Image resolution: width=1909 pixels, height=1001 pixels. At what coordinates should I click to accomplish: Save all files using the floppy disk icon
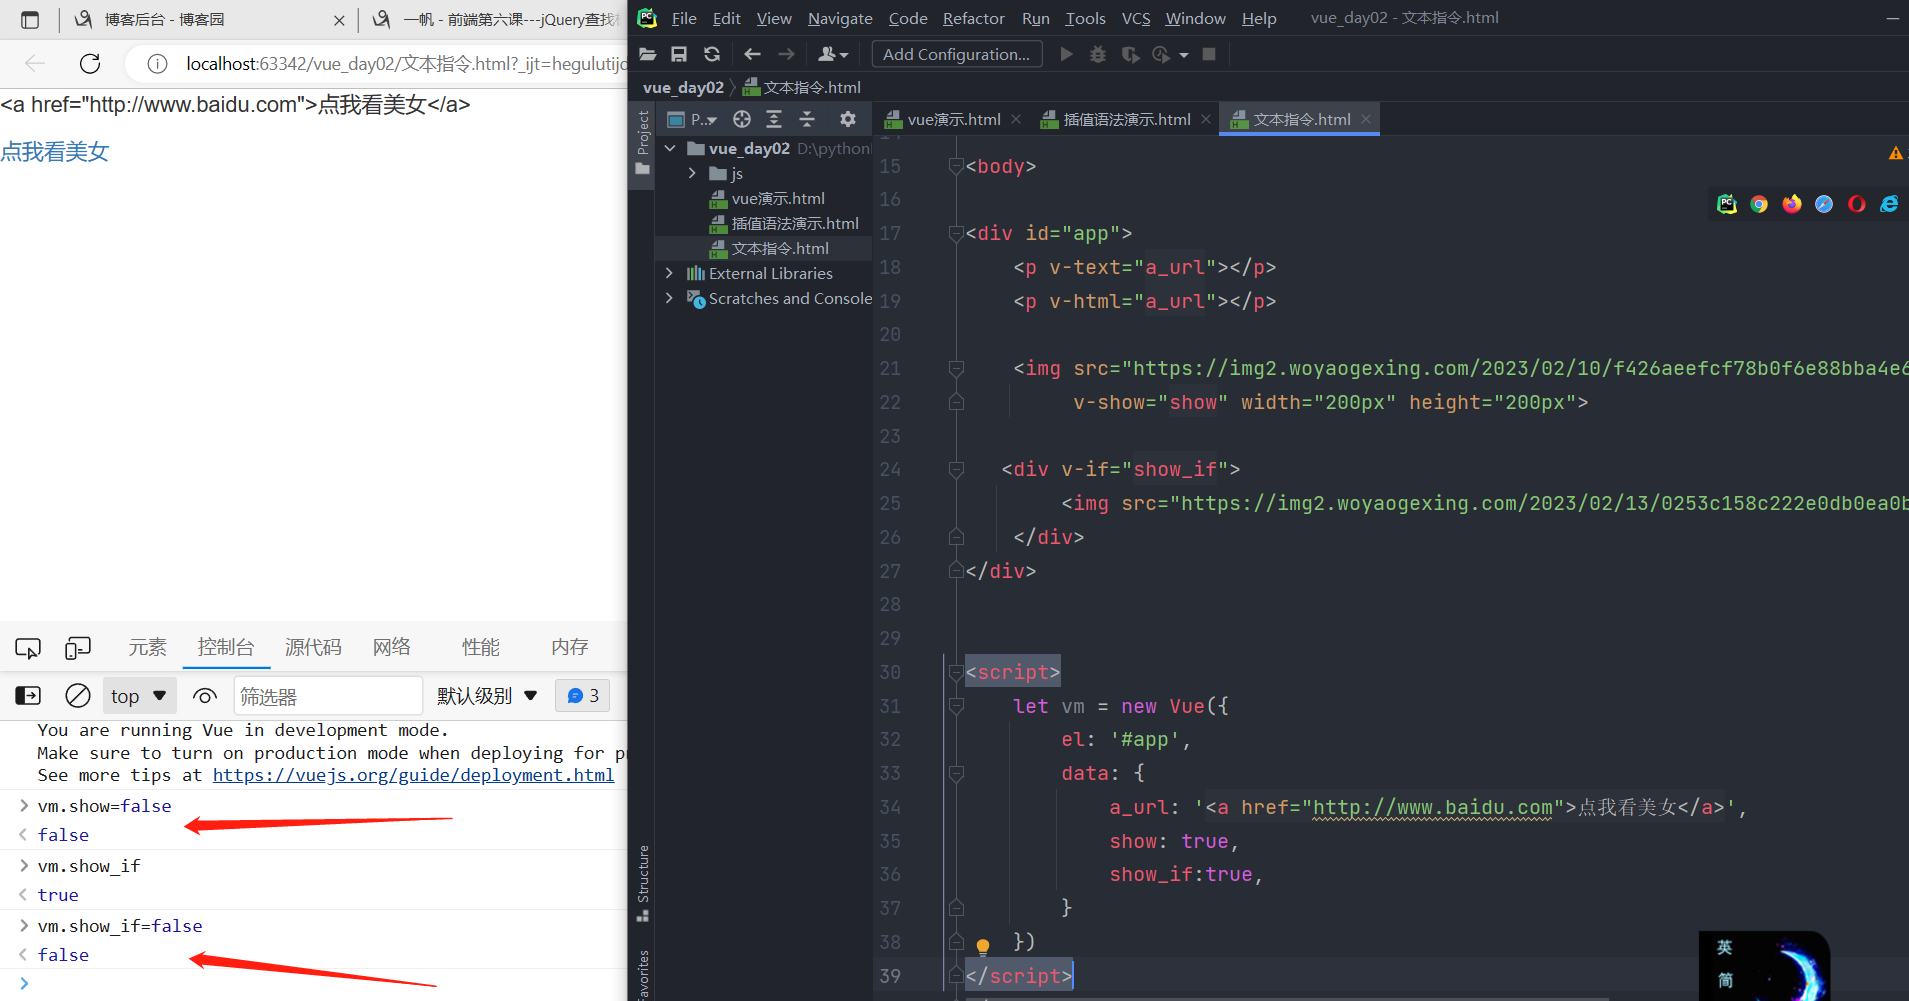tap(679, 54)
